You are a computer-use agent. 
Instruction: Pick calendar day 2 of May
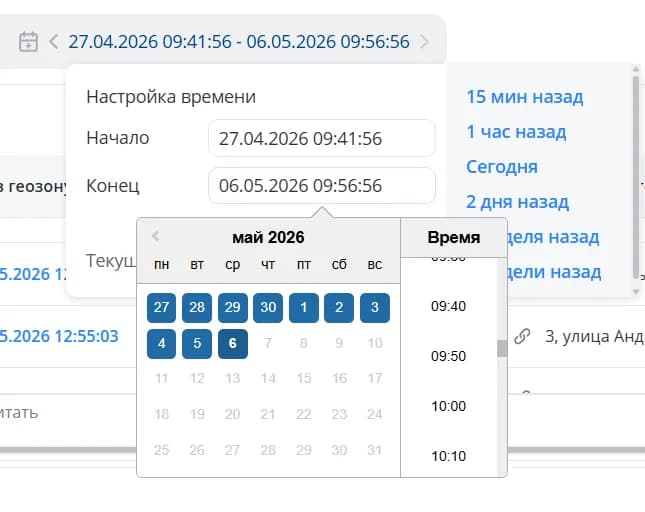(339, 308)
